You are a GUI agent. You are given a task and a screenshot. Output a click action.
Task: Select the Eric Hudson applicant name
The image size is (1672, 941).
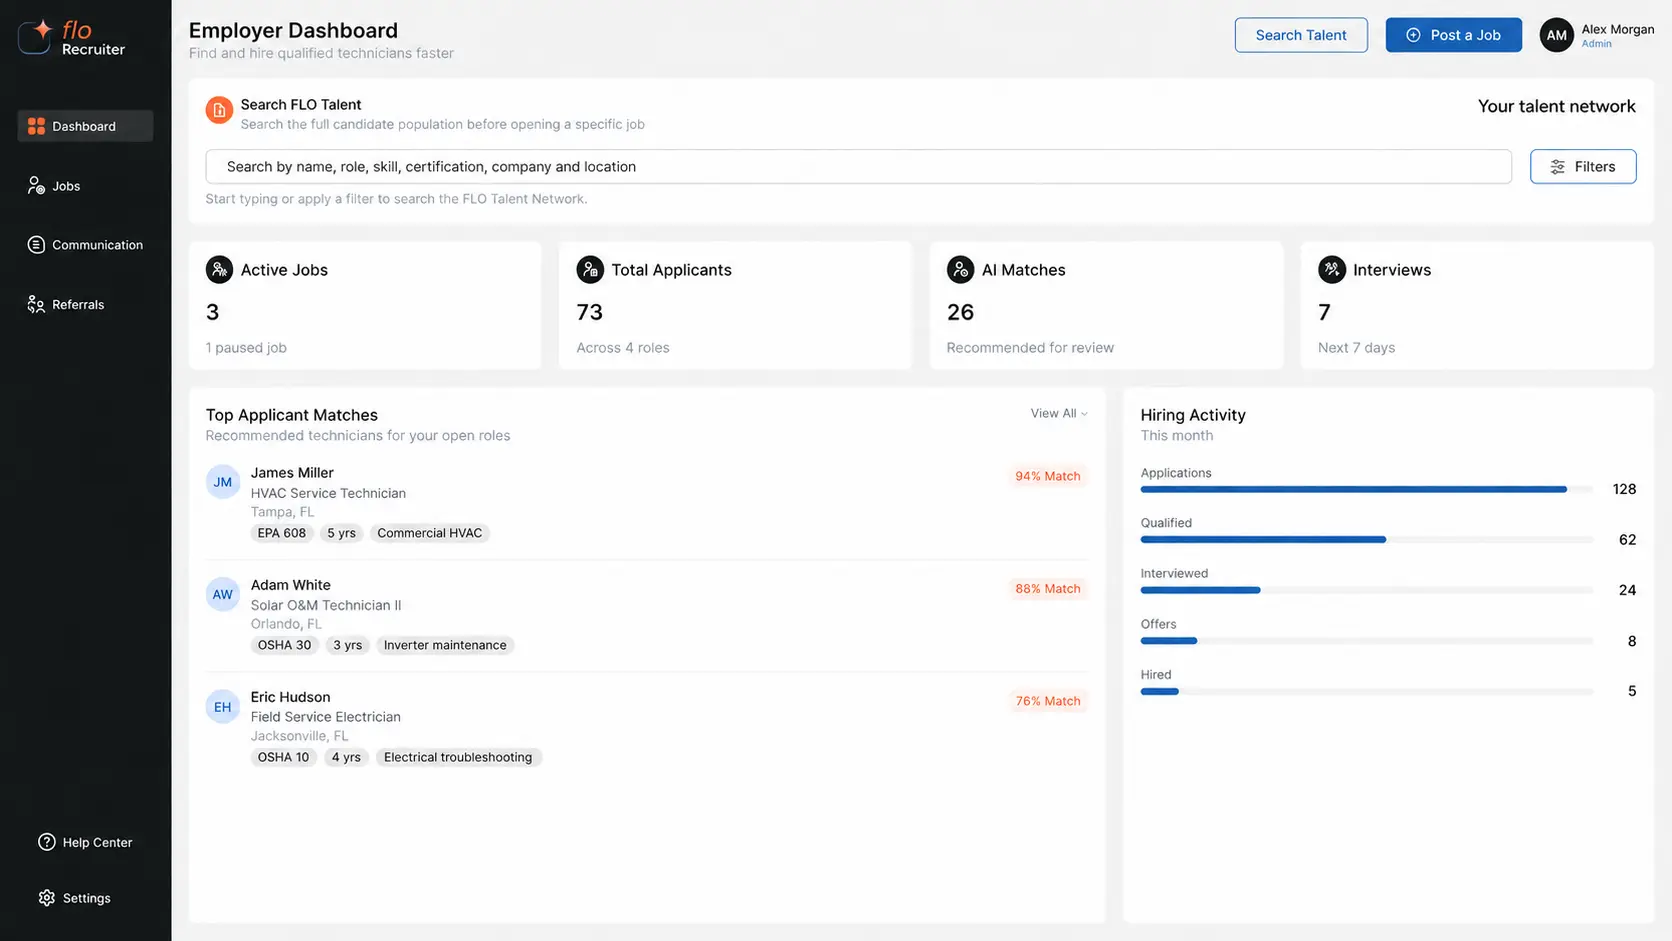pos(291,697)
